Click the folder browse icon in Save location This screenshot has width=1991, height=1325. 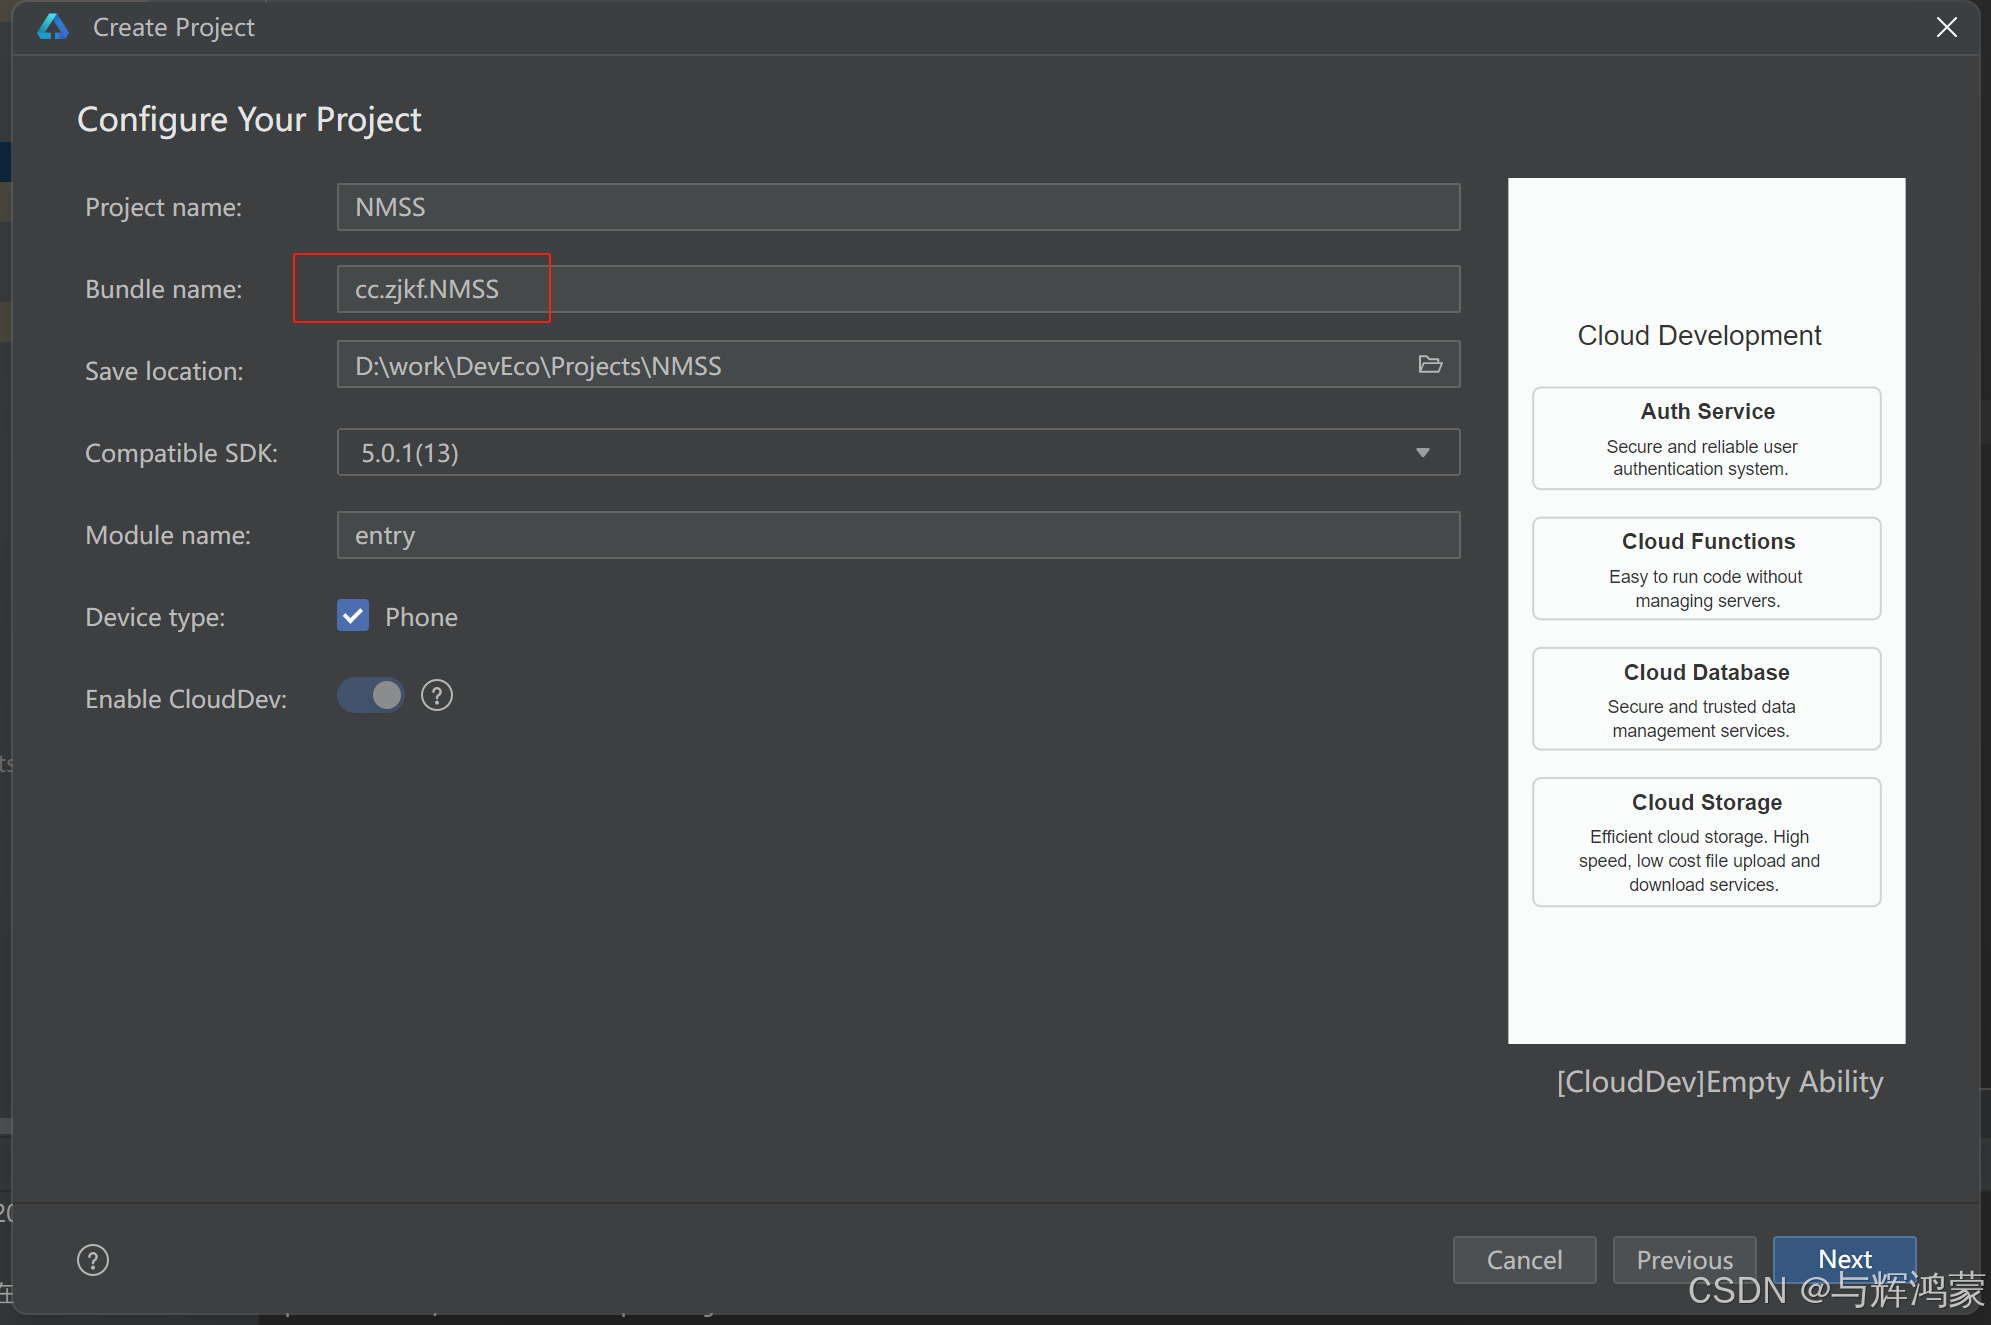[x=1430, y=365]
